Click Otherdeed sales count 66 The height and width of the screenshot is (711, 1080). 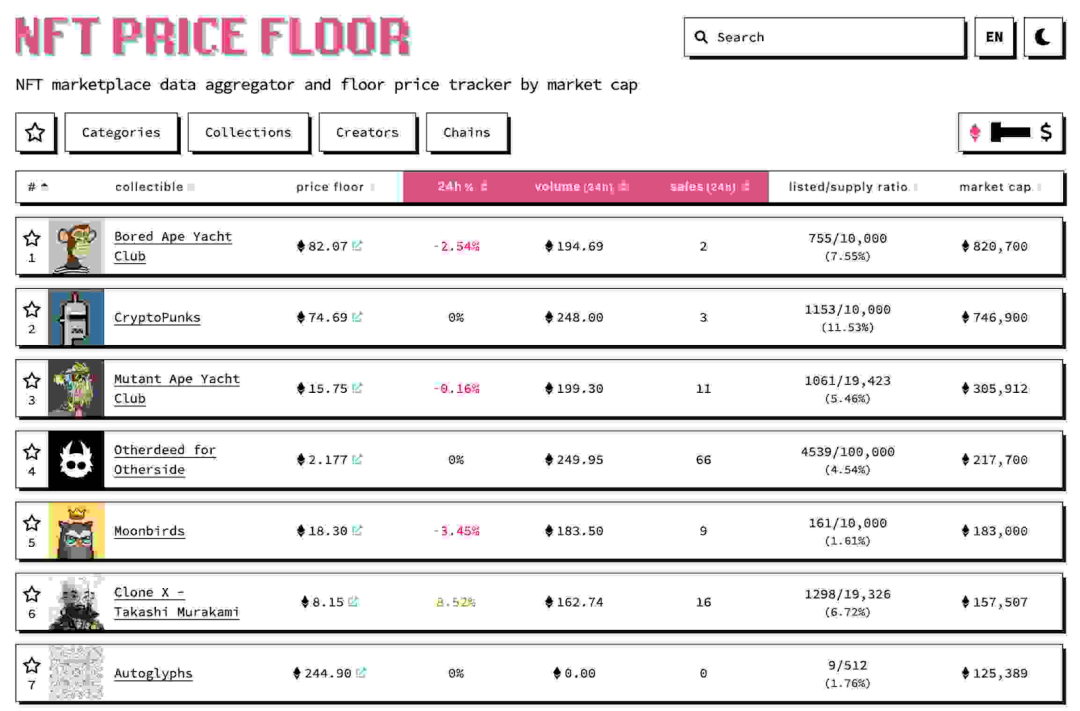point(703,460)
